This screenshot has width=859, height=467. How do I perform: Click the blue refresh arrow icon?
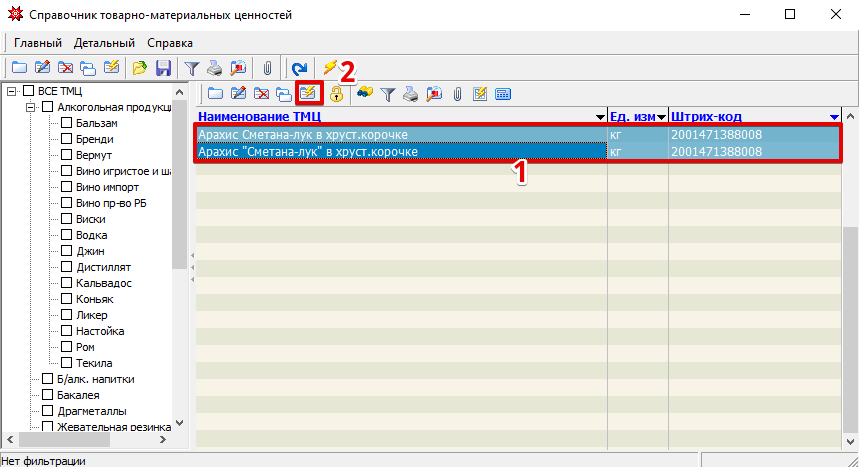[x=298, y=68]
